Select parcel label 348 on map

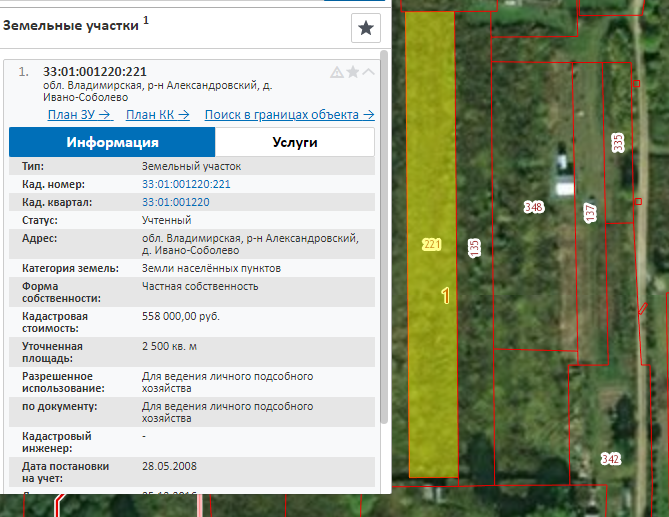(534, 207)
